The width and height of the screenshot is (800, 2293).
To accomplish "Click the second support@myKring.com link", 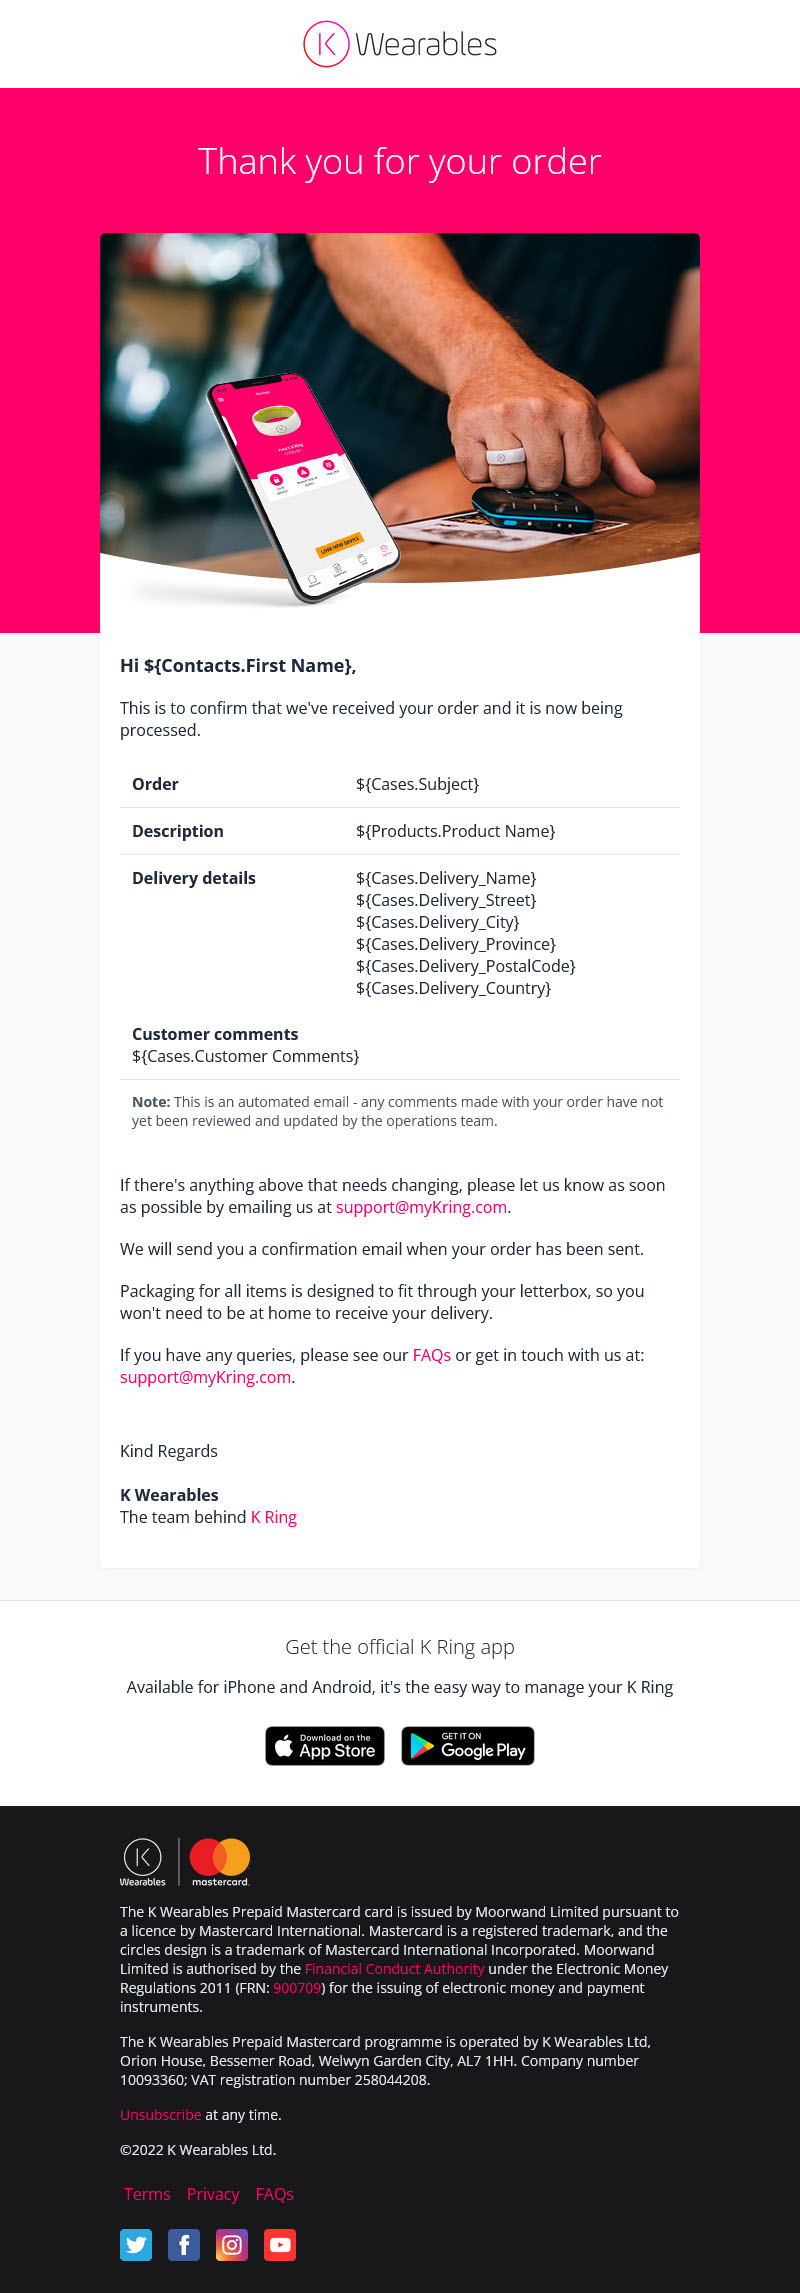I will [x=205, y=1377].
